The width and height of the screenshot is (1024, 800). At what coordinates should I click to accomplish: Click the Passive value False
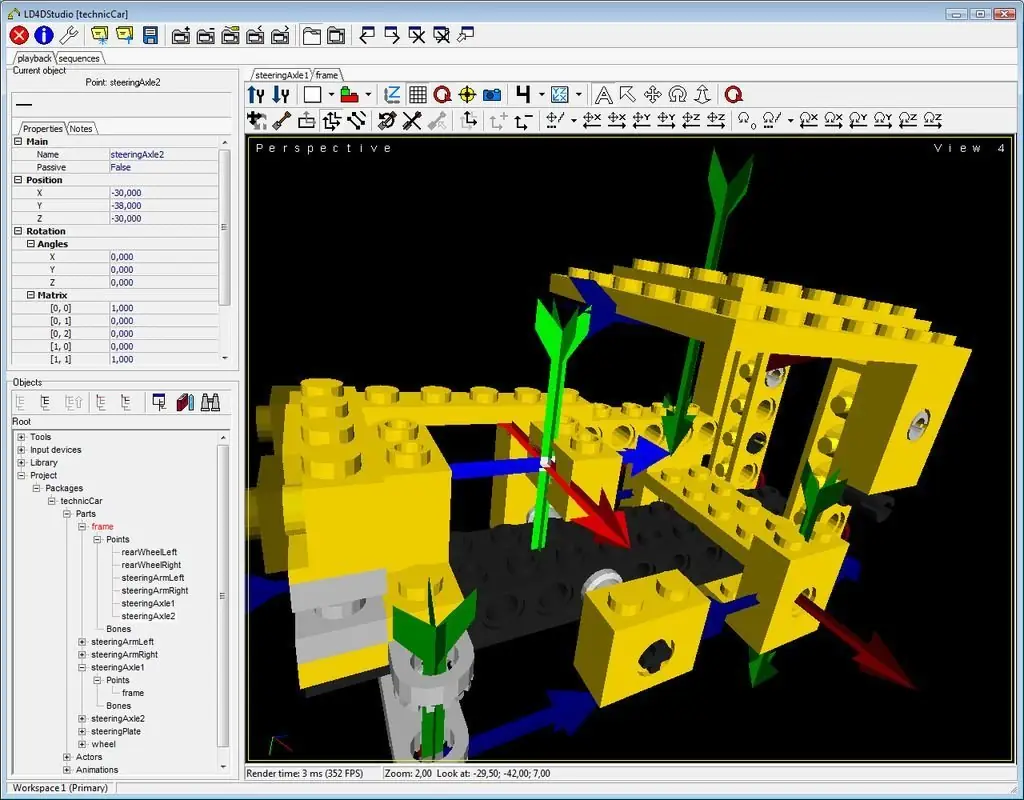coord(163,167)
